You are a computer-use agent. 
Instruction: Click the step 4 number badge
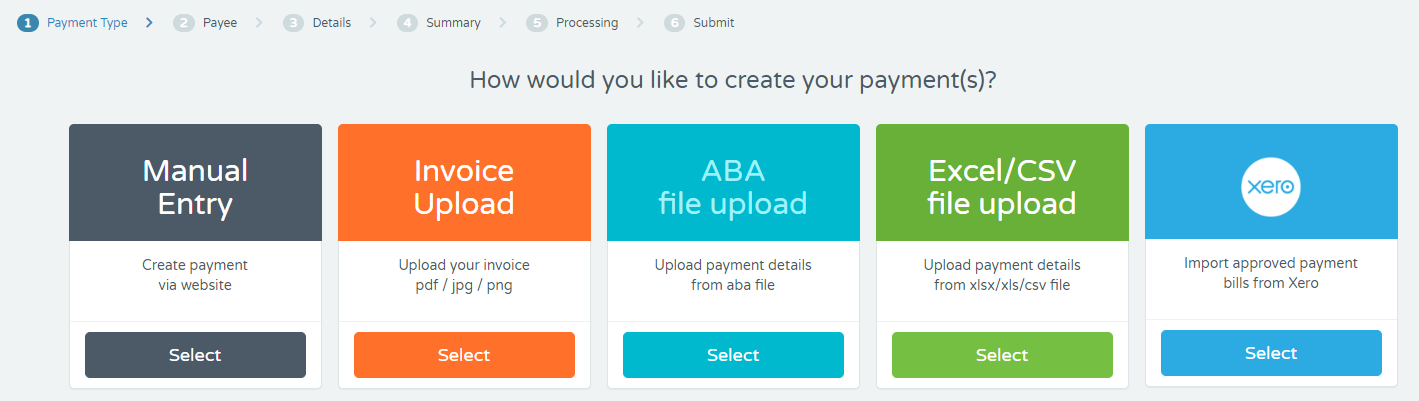click(407, 23)
